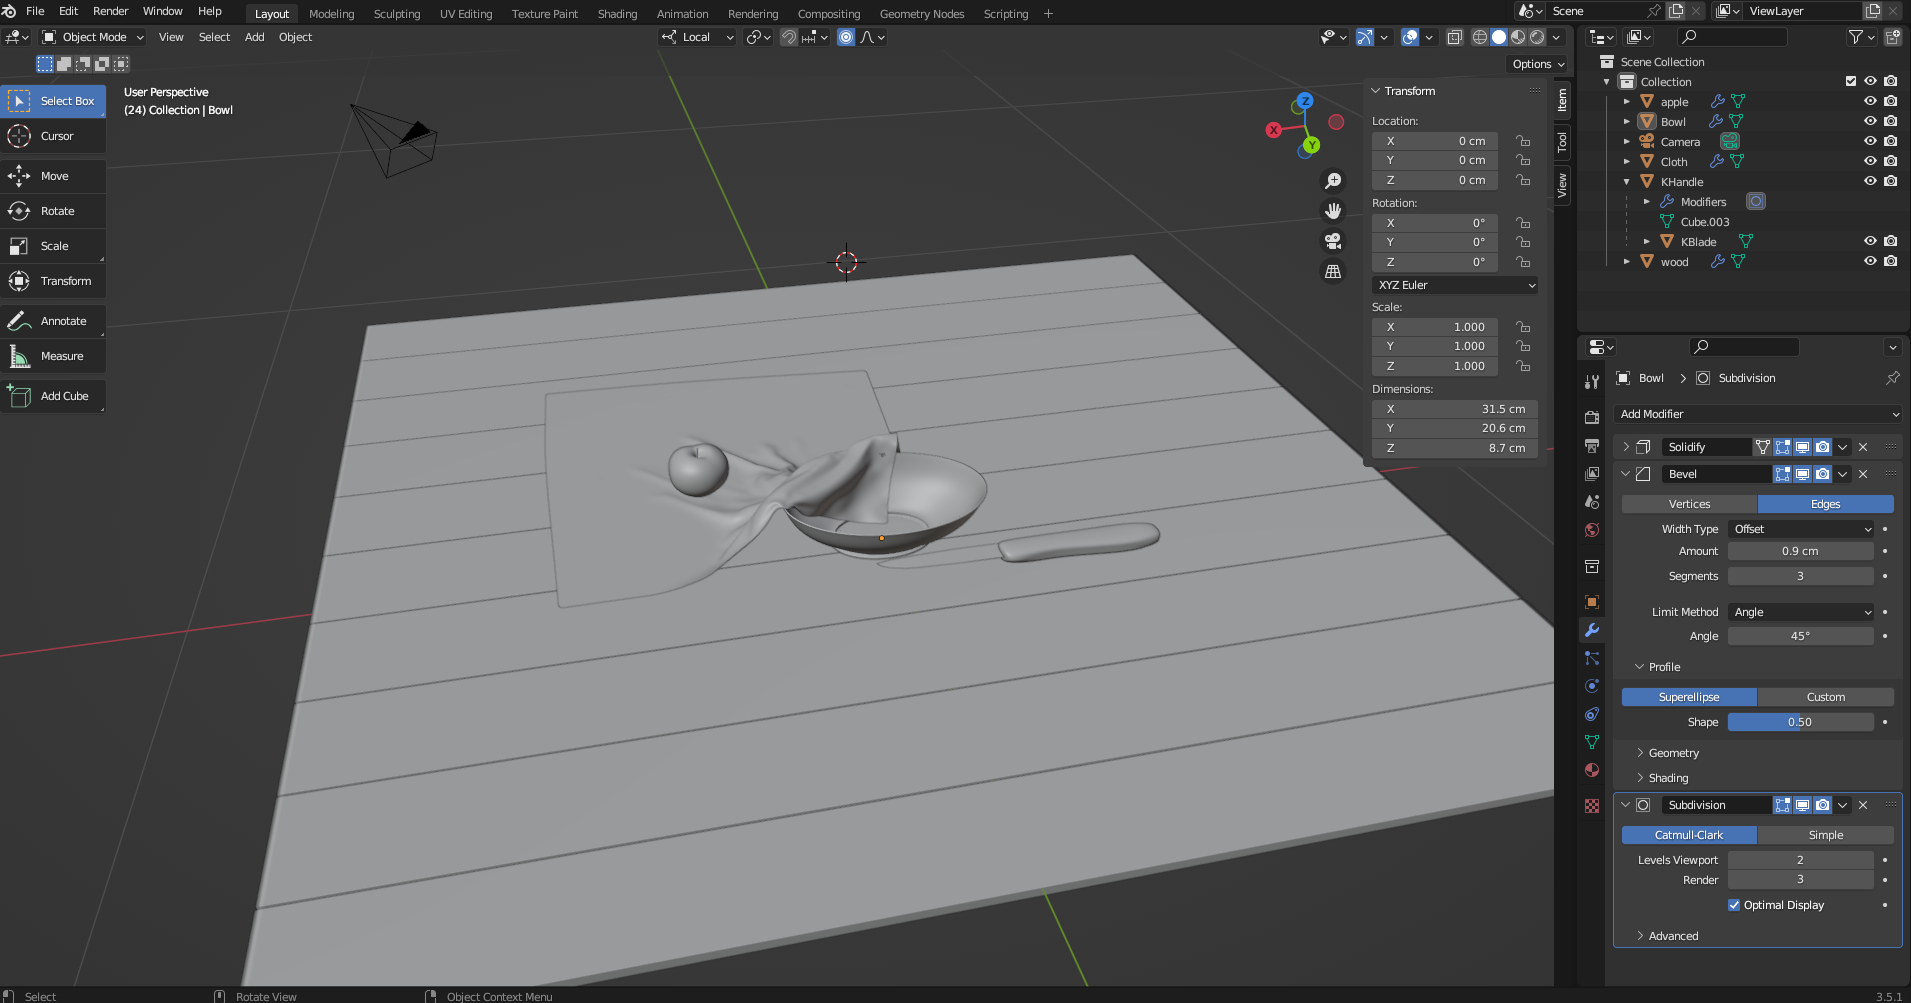Open the Object properties tab
1911x1003 pixels.
click(x=1592, y=602)
